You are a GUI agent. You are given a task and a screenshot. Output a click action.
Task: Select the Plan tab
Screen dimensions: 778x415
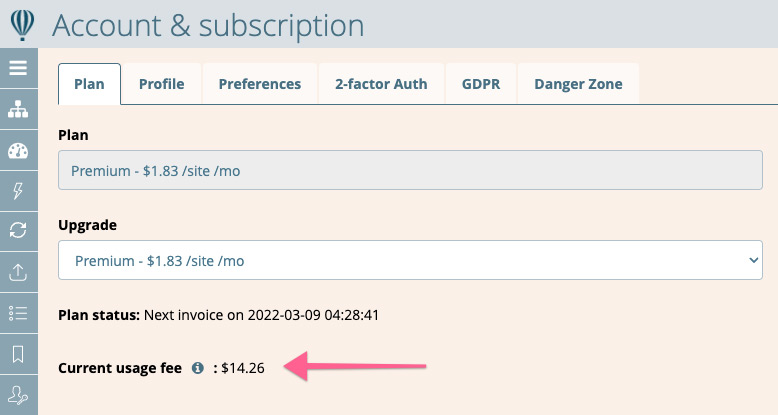tap(89, 84)
